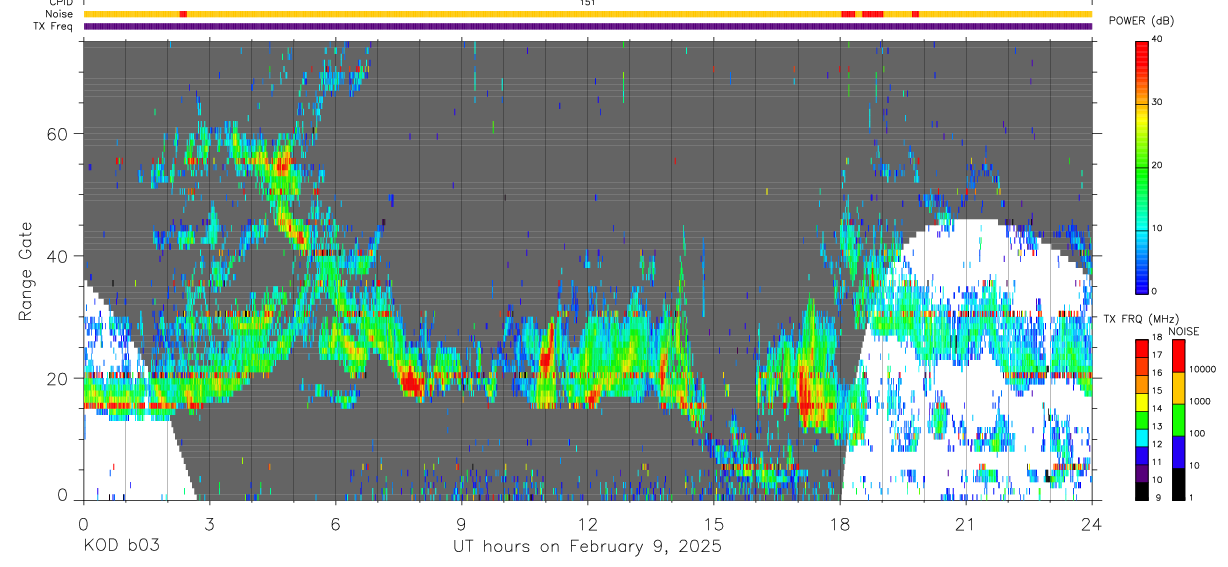
Task: Click the 'KOD b03' radar beam label
Action: tap(120, 546)
